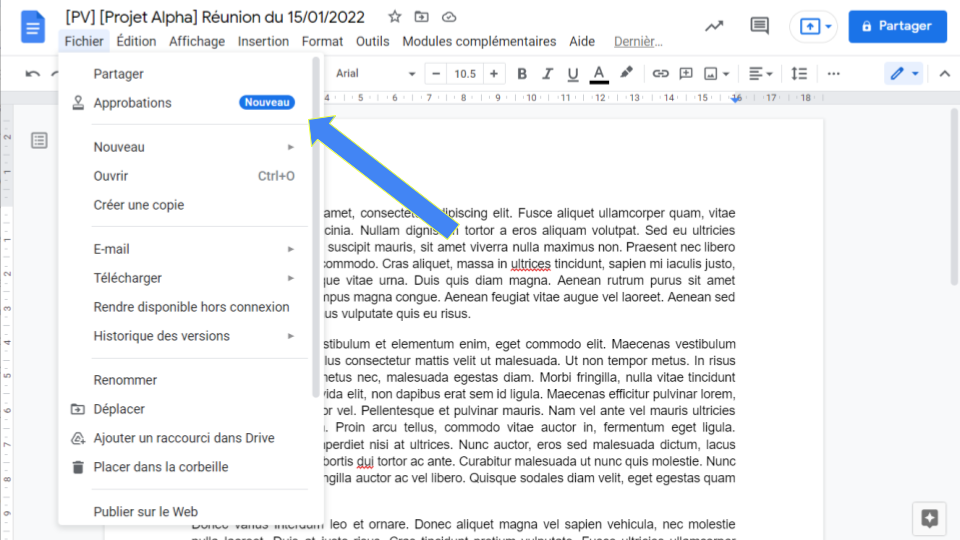Viewport: 960px width, 540px height.
Task: Click the Dernière modification link
Action: [x=638, y=41]
